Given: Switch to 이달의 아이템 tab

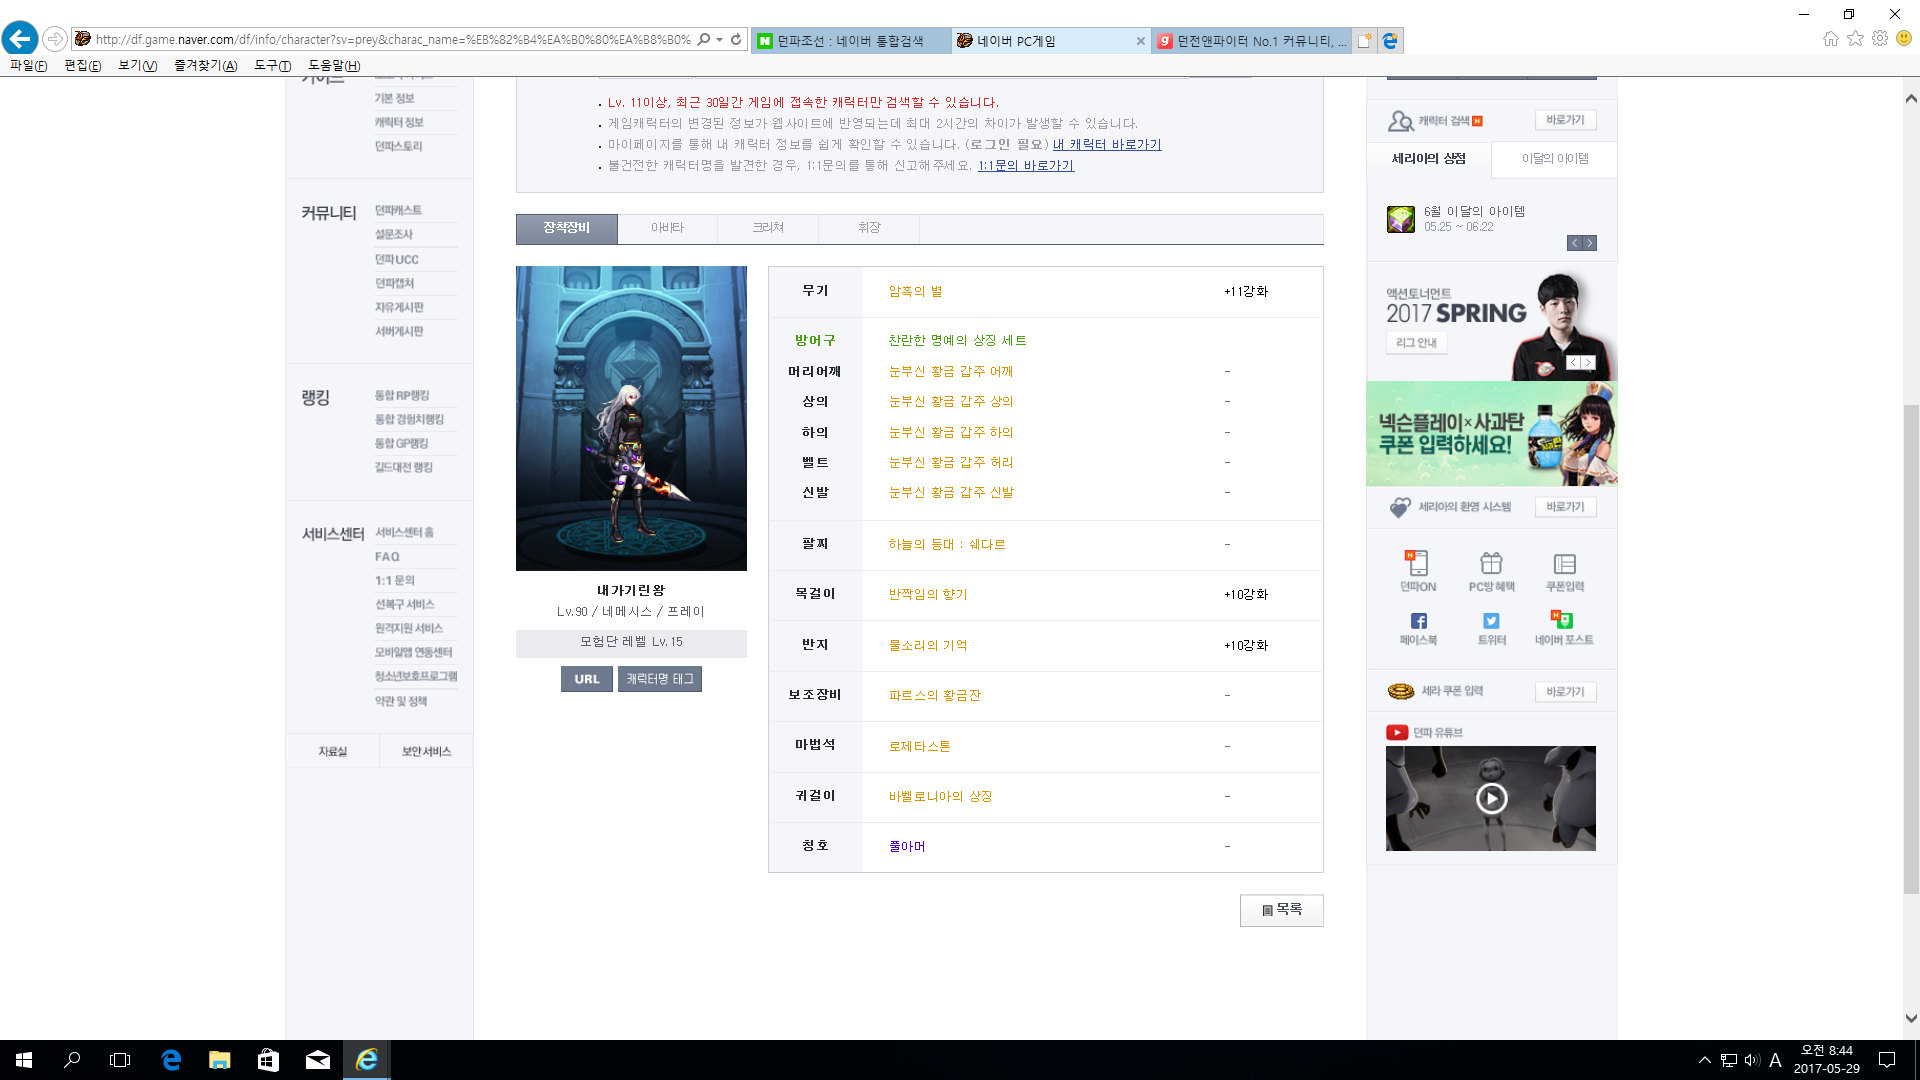Looking at the screenshot, I should [1554, 159].
